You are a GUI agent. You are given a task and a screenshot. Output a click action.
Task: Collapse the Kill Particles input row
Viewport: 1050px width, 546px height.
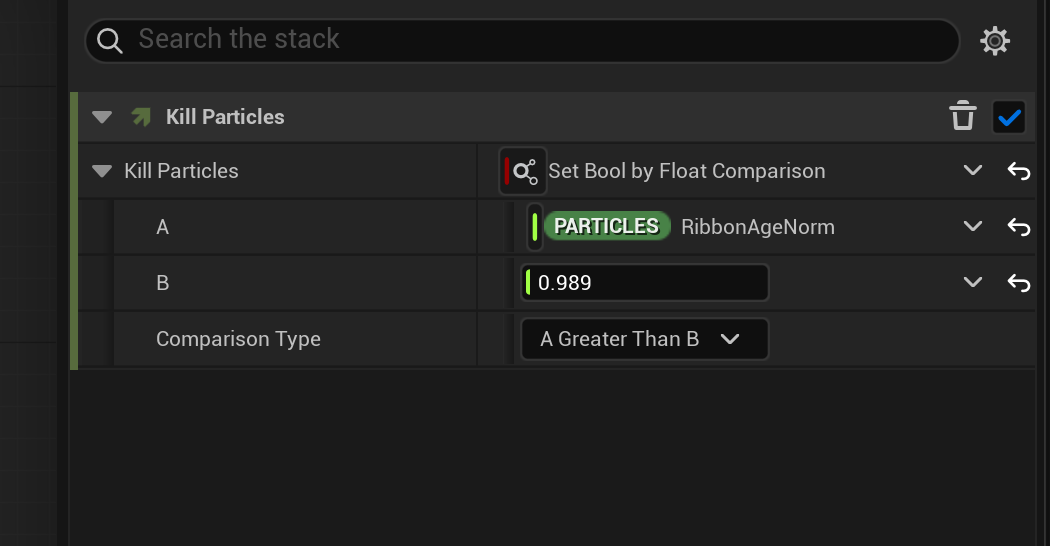click(101, 171)
